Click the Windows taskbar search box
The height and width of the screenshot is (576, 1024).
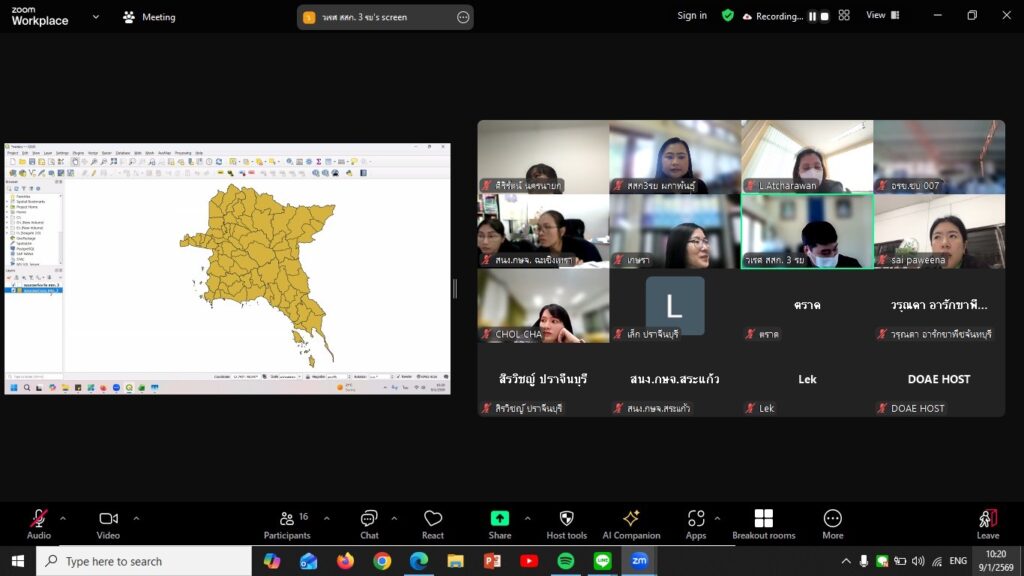click(x=144, y=561)
